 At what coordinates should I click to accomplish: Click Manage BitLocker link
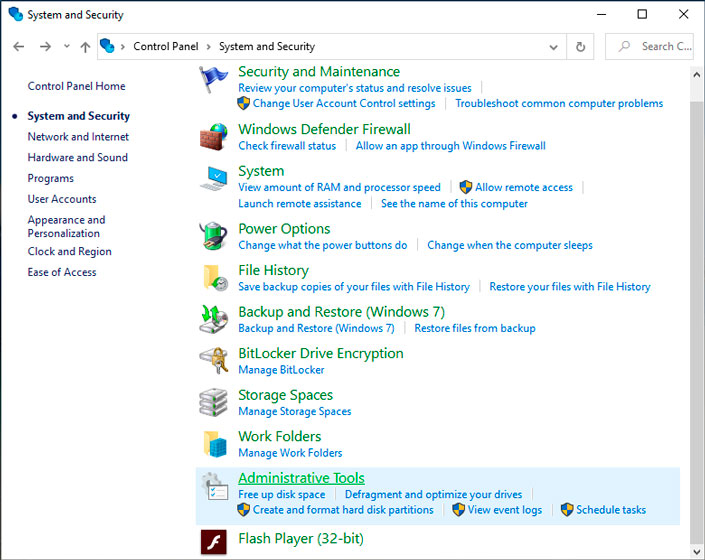[x=281, y=370]
